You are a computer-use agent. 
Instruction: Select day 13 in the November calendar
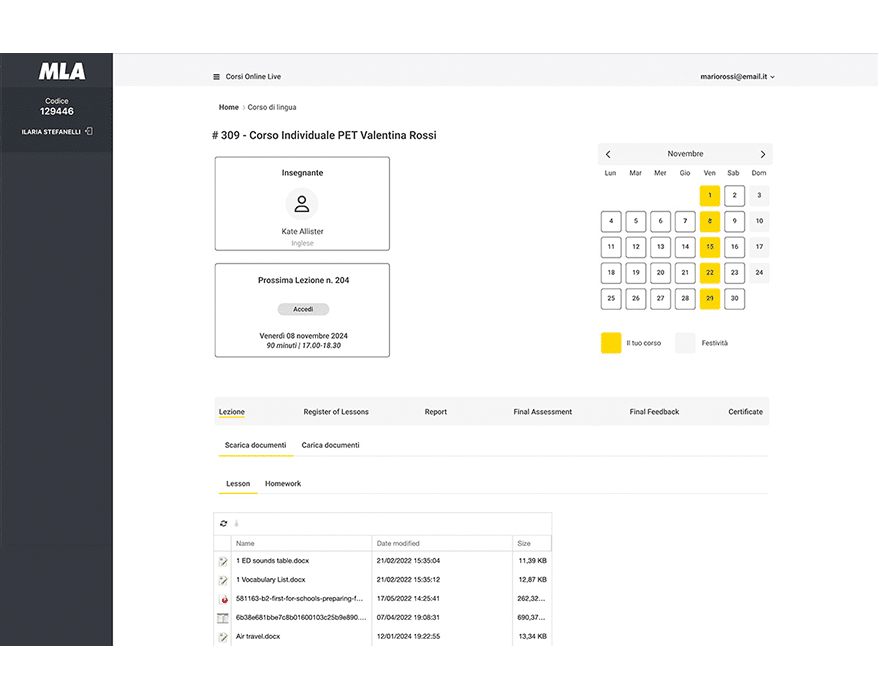pyautogui.click(x=660, y=247)
